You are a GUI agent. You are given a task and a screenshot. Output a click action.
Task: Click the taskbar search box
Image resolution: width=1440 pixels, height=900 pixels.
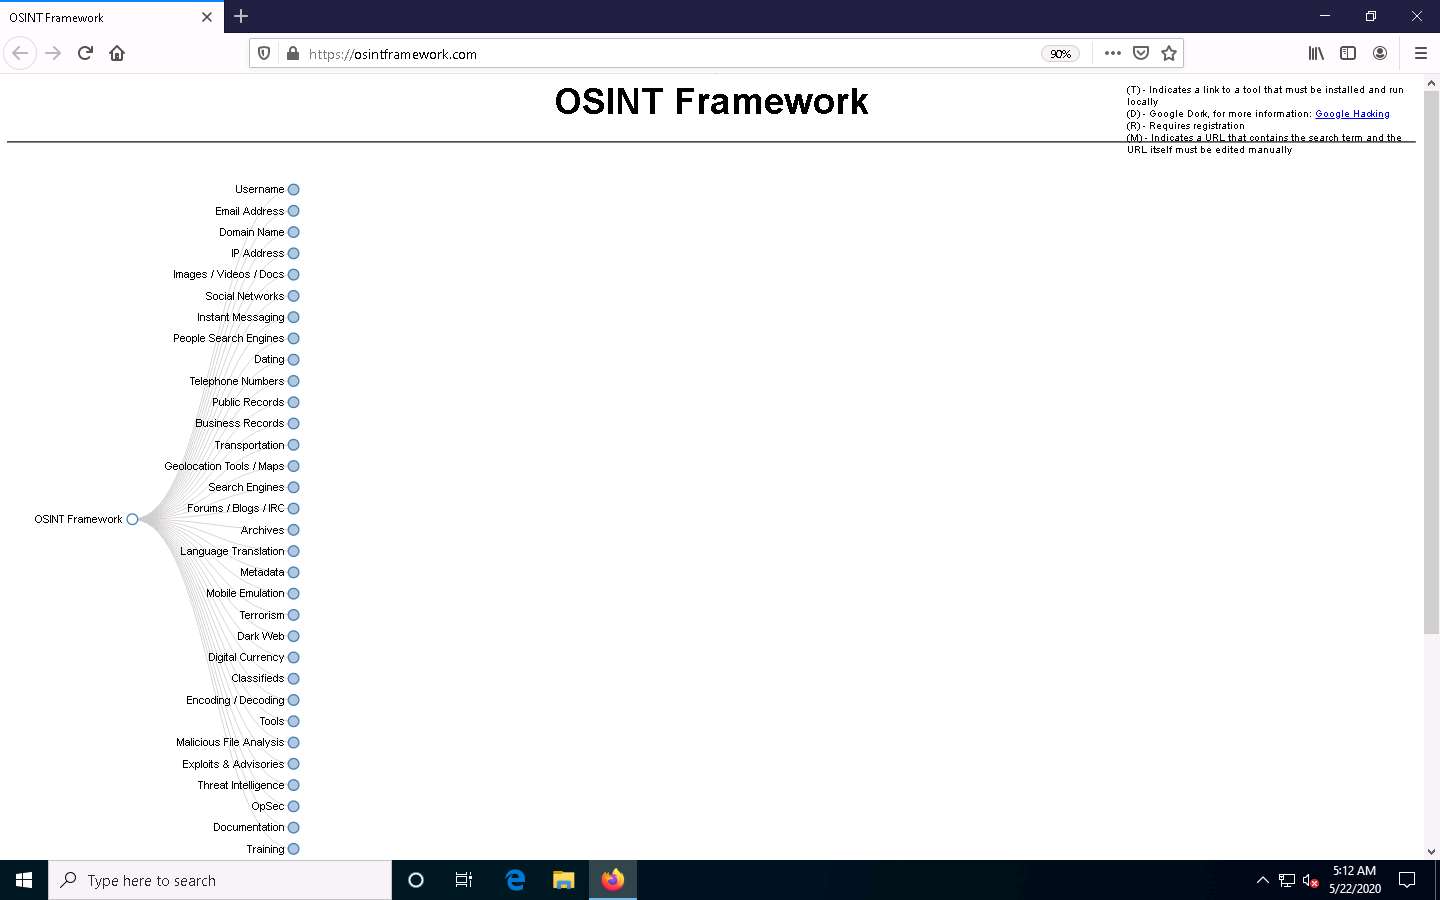(x=220, y=880)
